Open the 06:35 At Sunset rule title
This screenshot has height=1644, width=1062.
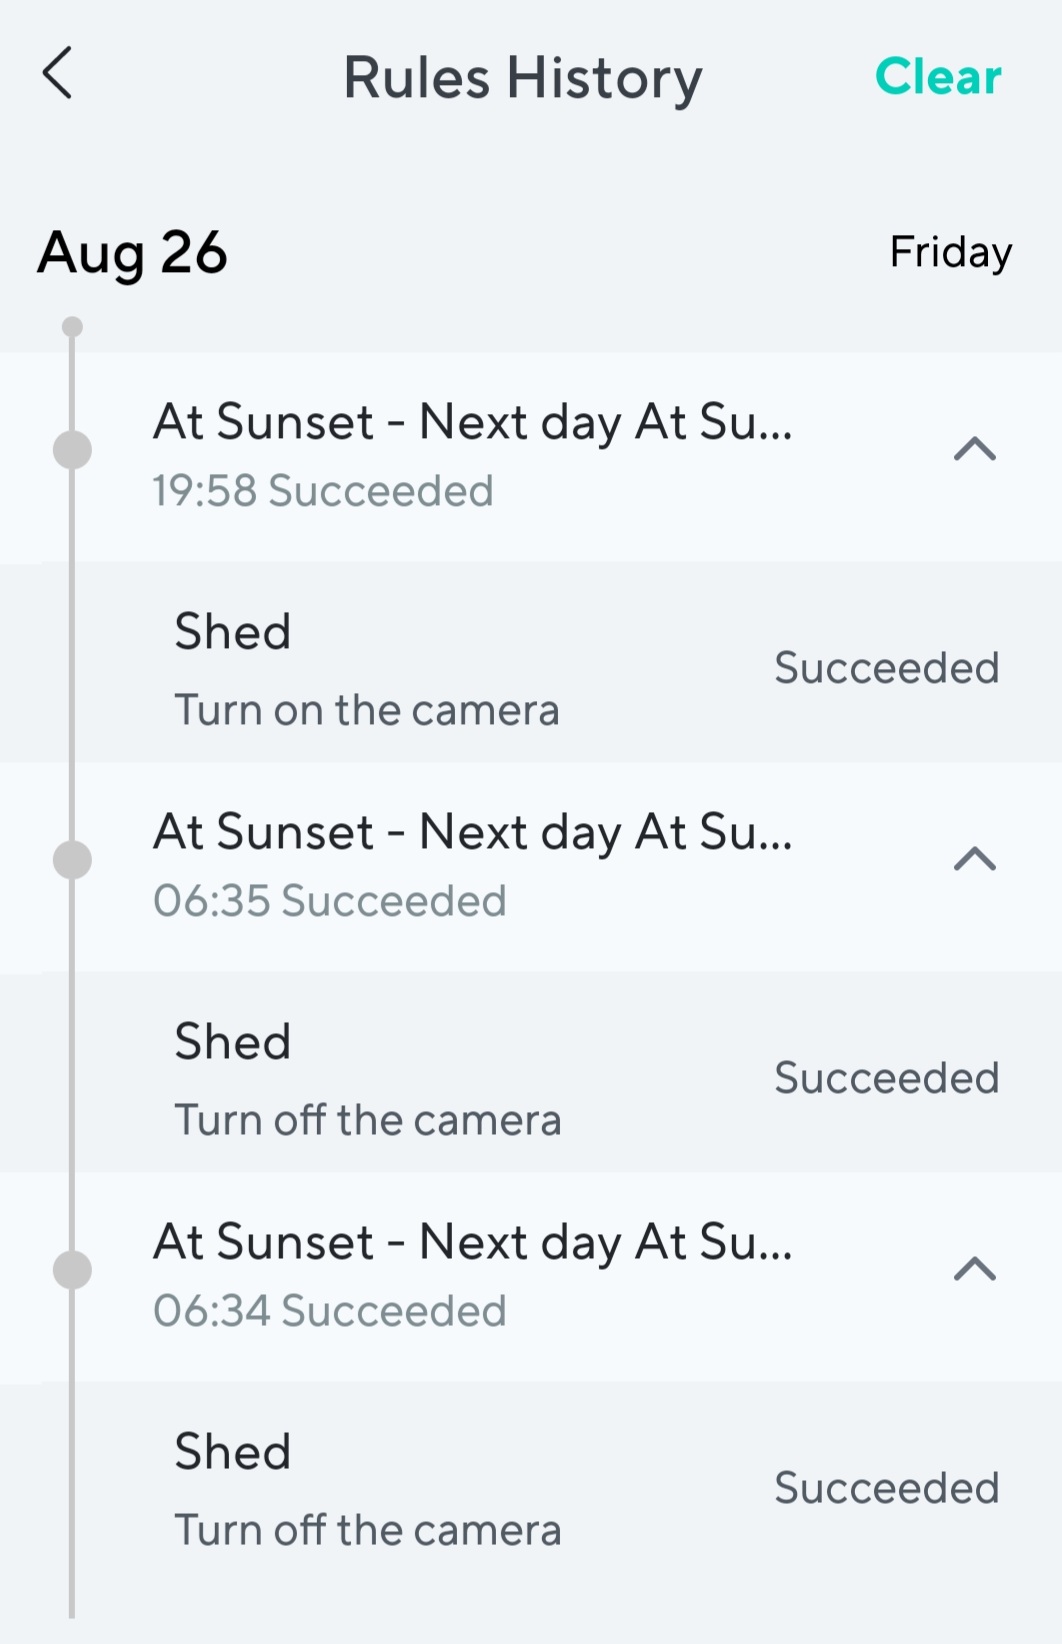coord(472,832)
